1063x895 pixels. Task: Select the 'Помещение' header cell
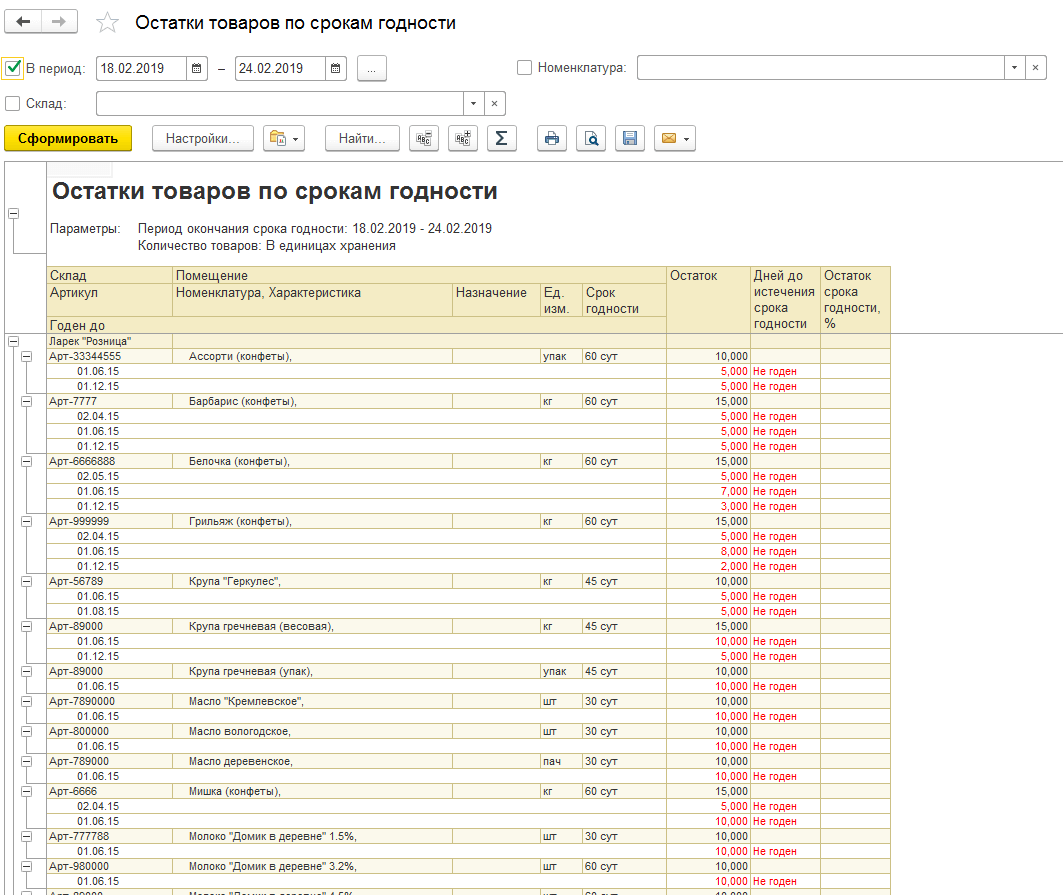[x=420, y=275]
